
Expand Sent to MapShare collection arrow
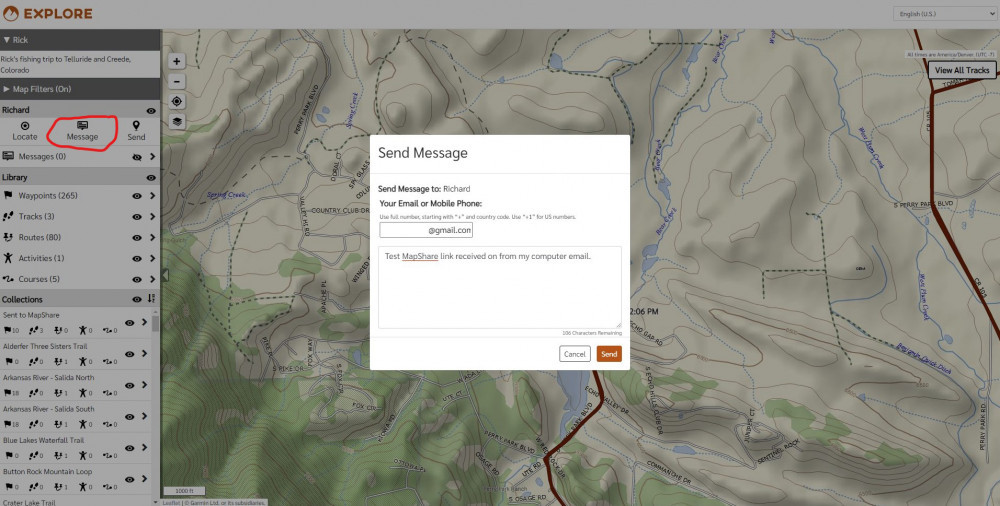pos(144,322)
